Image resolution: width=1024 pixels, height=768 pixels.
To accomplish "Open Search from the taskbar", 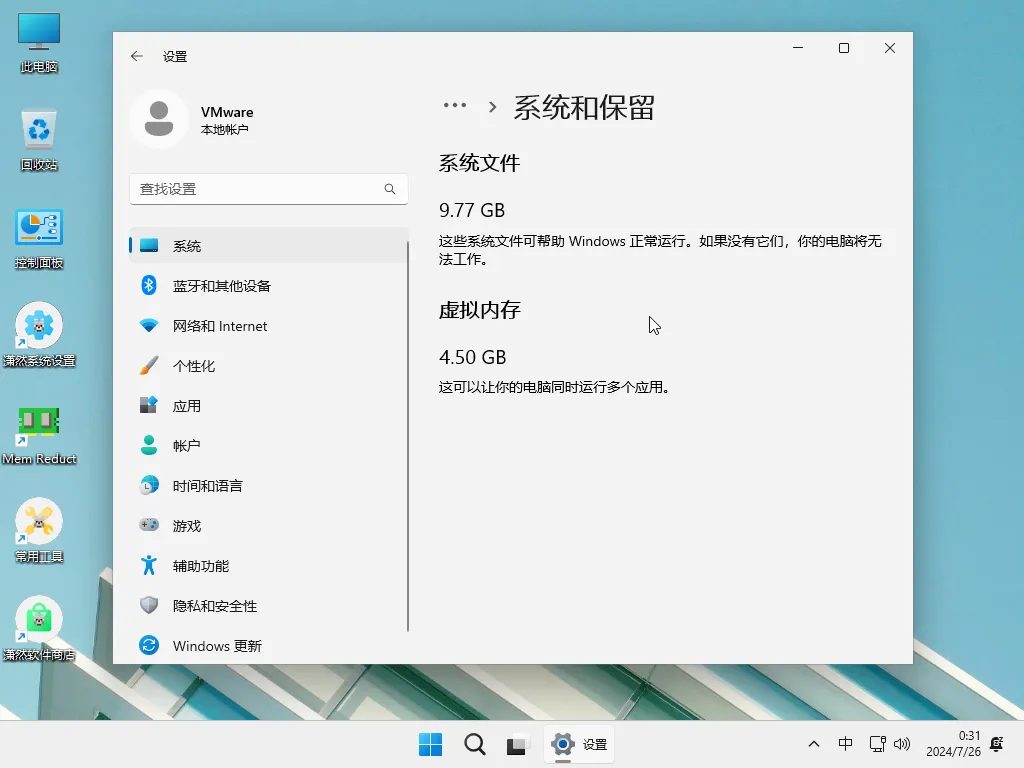I will click(474, 744).
